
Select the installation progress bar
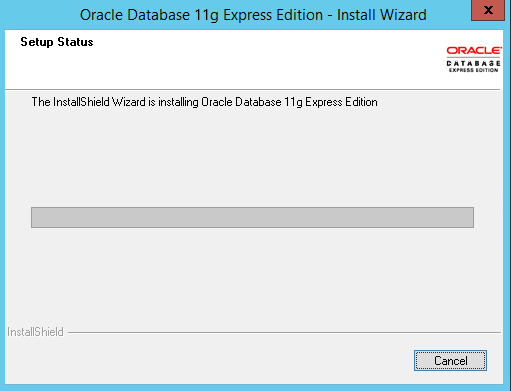tap(252, 217)
